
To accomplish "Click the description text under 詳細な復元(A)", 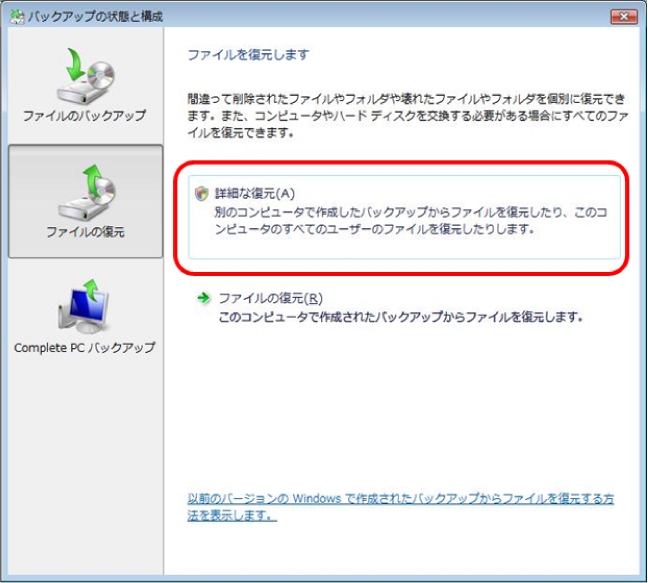I will 410,220.
